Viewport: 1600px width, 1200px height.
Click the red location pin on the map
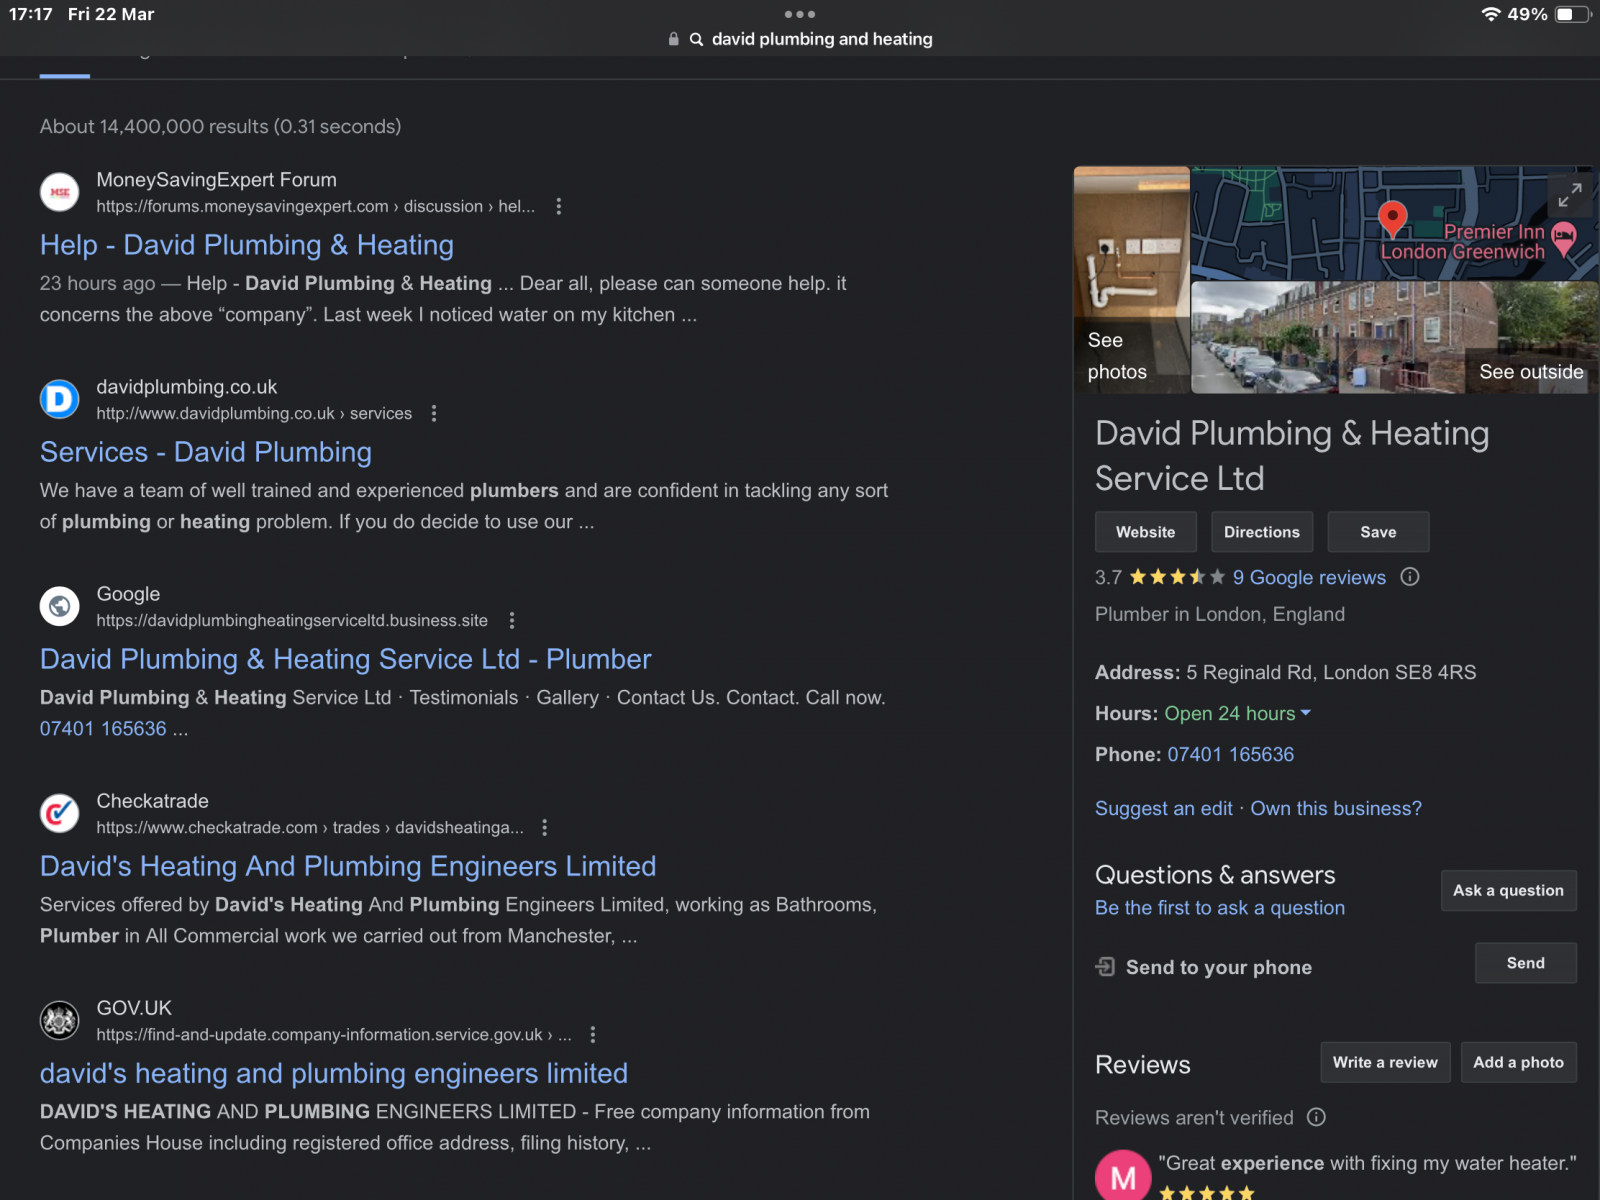(x=1392, y=217)
